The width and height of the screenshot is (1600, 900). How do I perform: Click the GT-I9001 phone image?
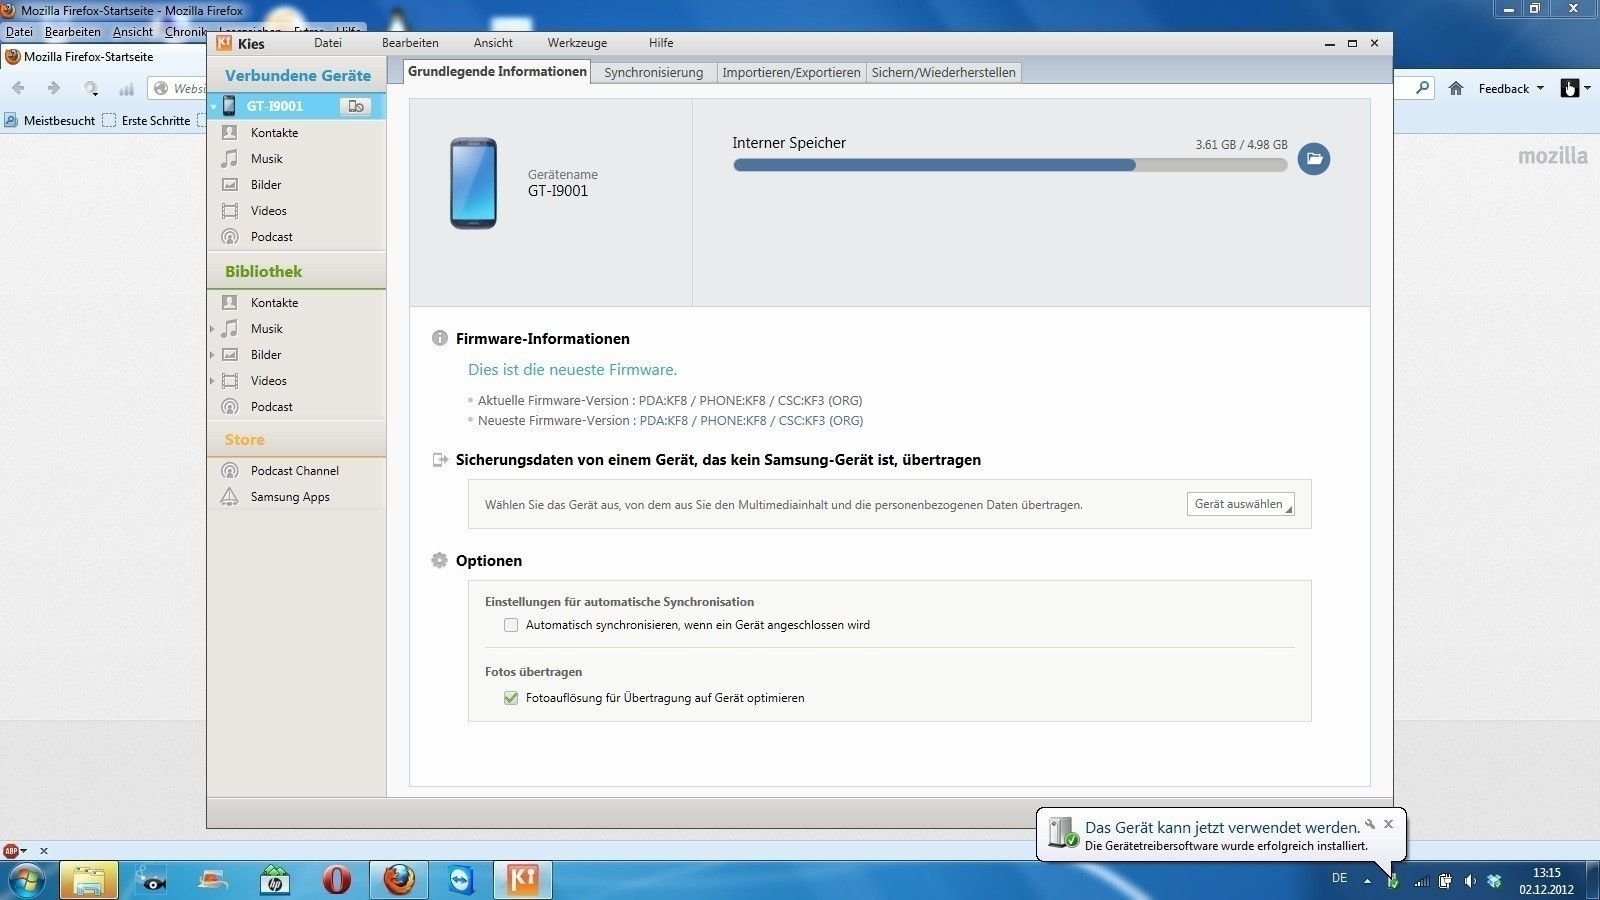473,183
